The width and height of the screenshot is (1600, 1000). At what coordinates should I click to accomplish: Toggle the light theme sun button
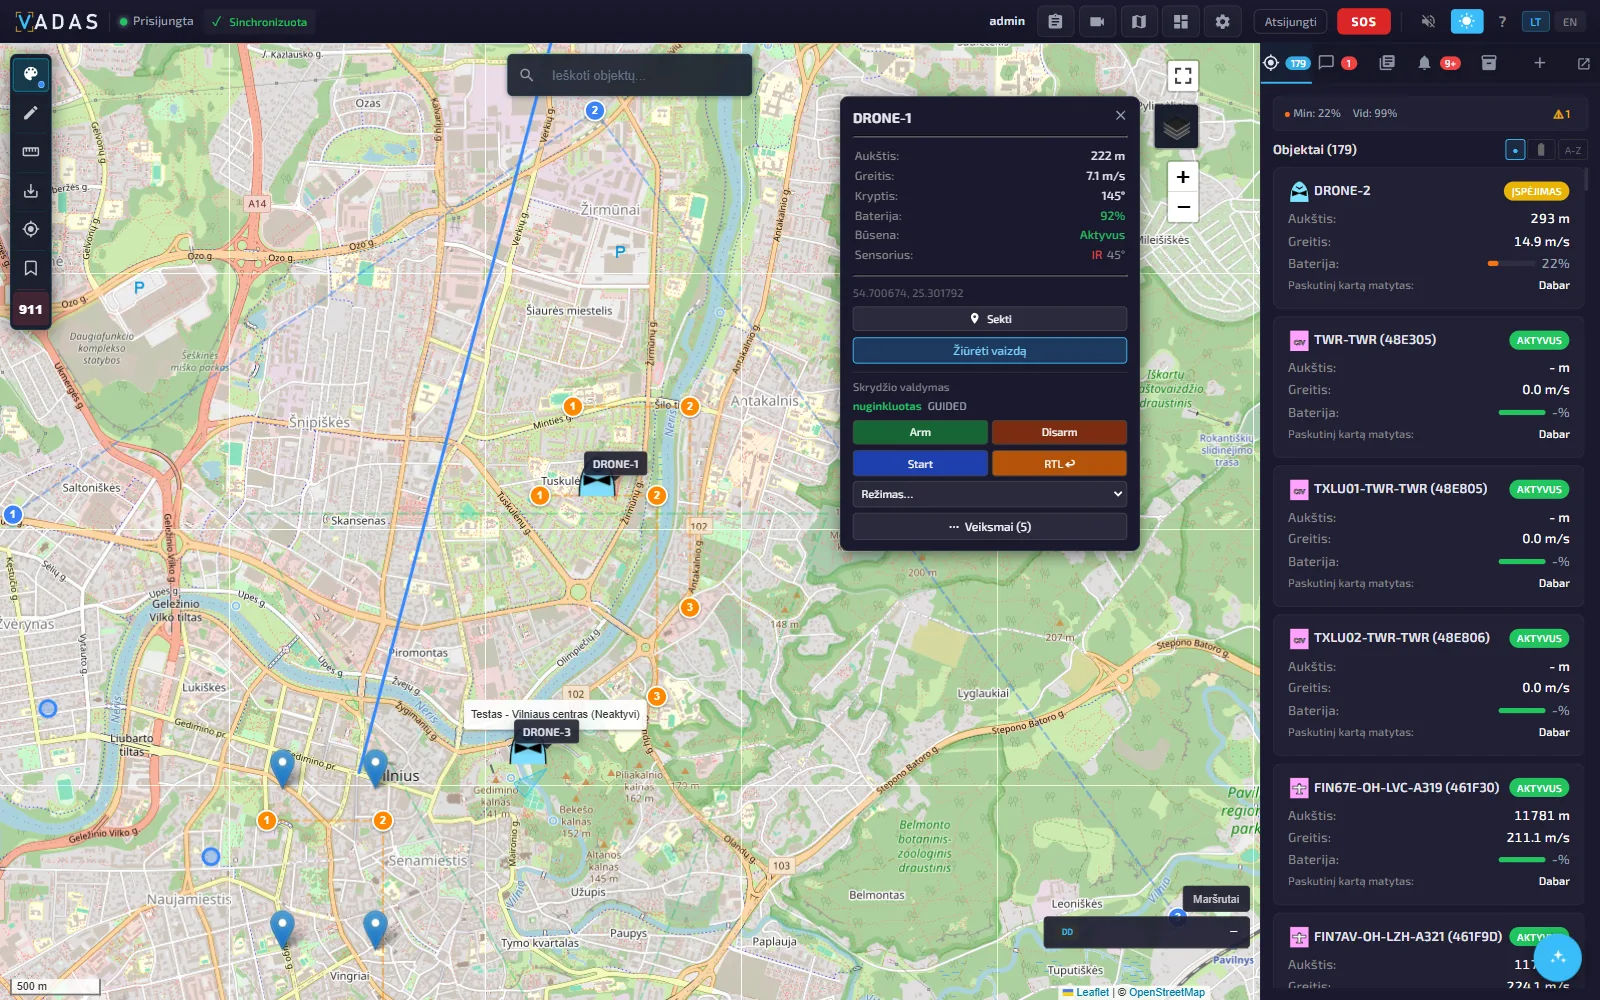click(1466, 22)
